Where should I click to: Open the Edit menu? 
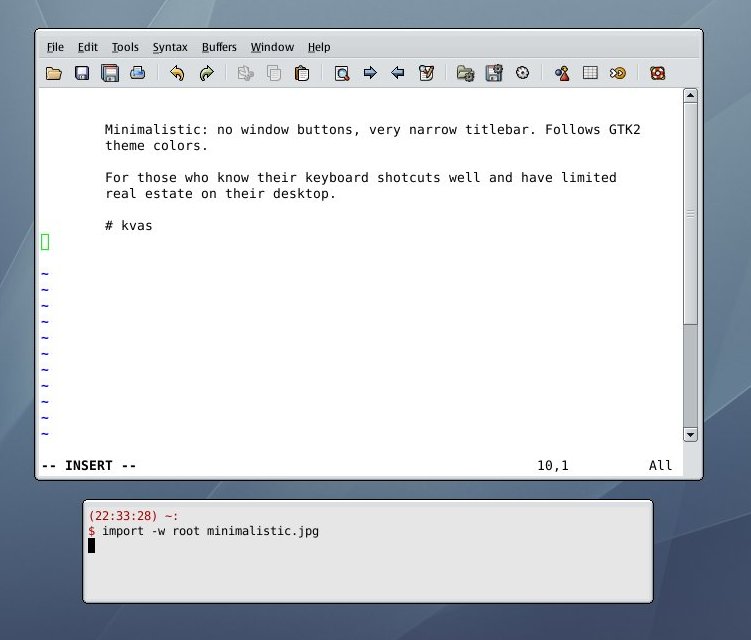[88, 47]
